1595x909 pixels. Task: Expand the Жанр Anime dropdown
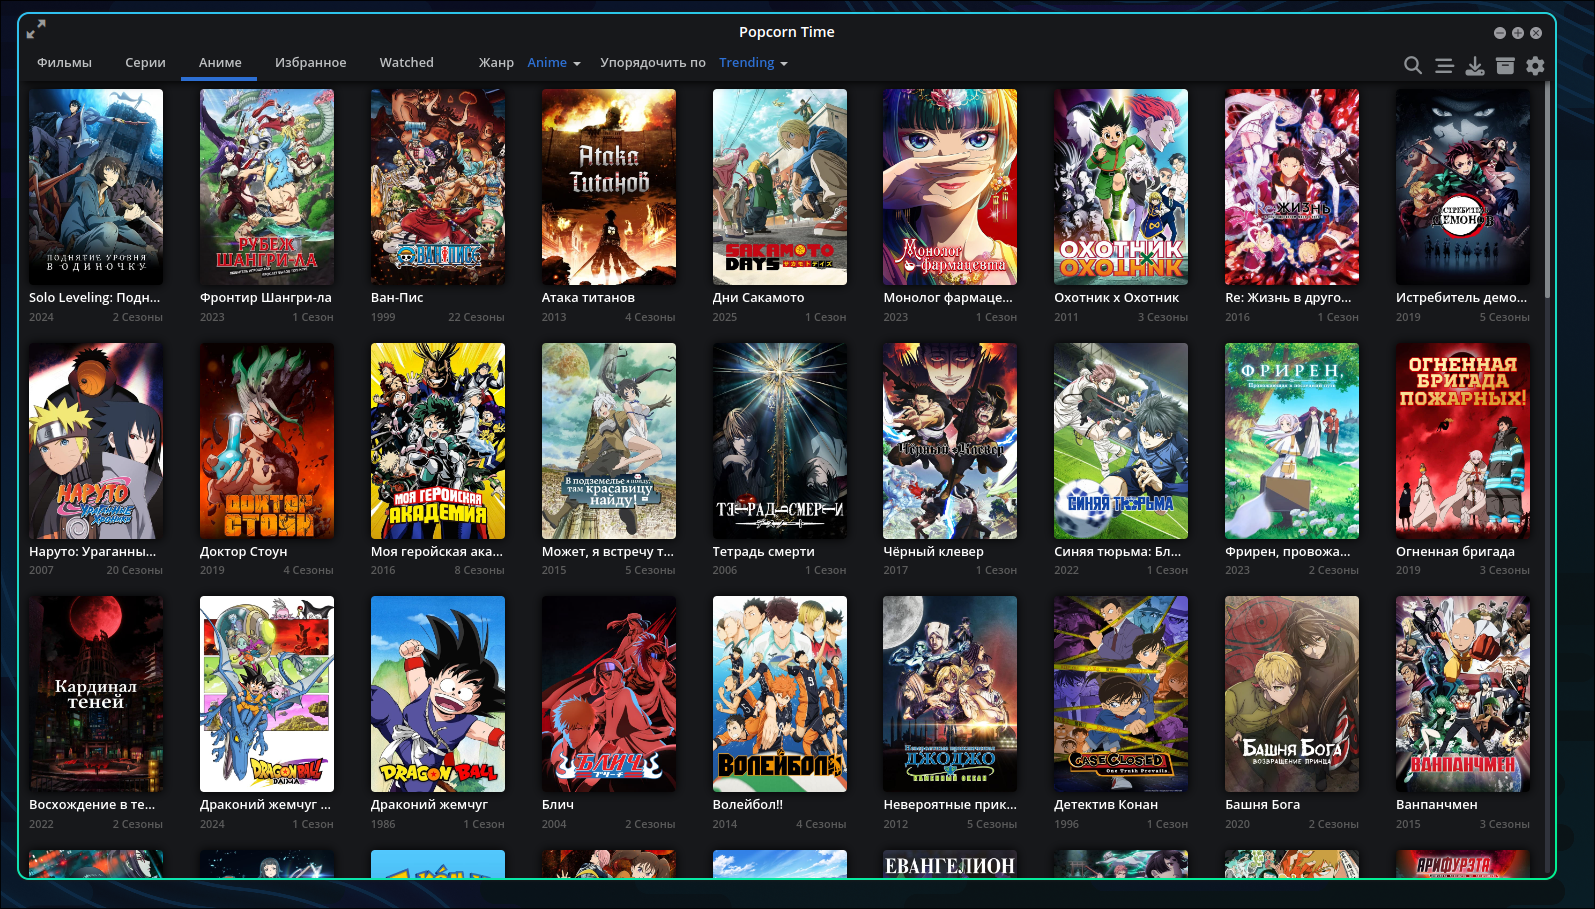[554, 62]
